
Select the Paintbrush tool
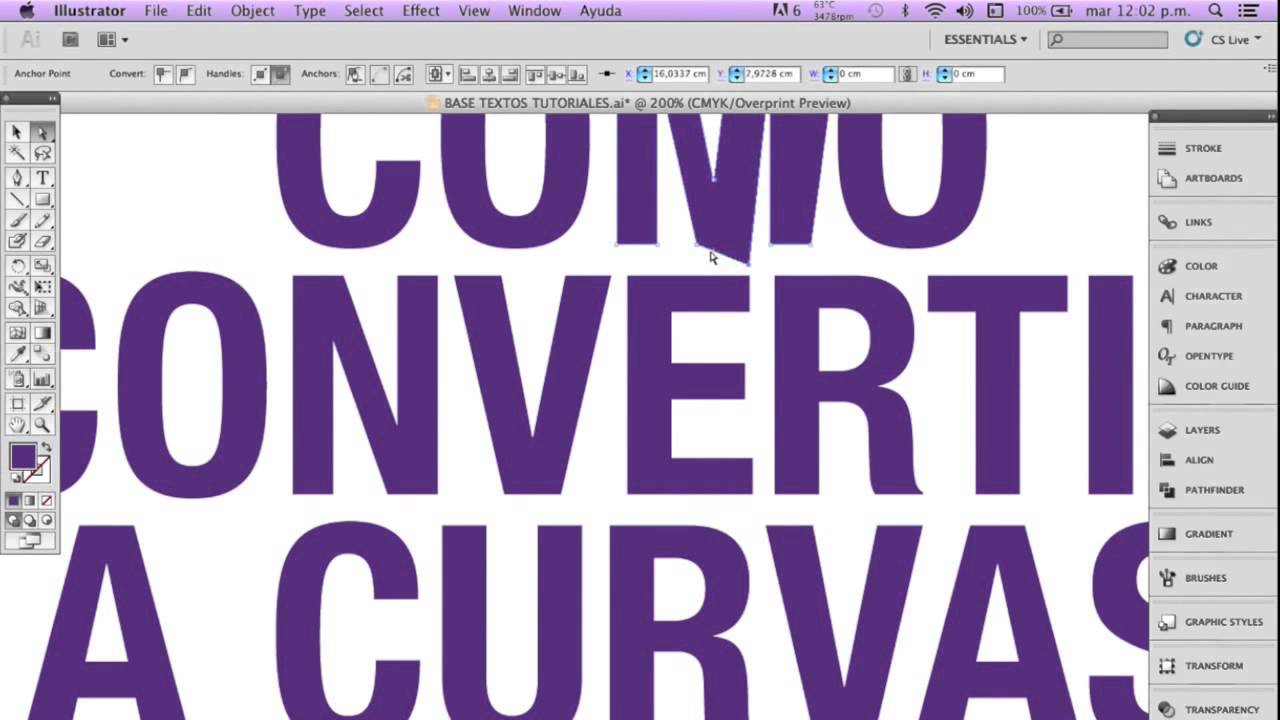(17, 220)
